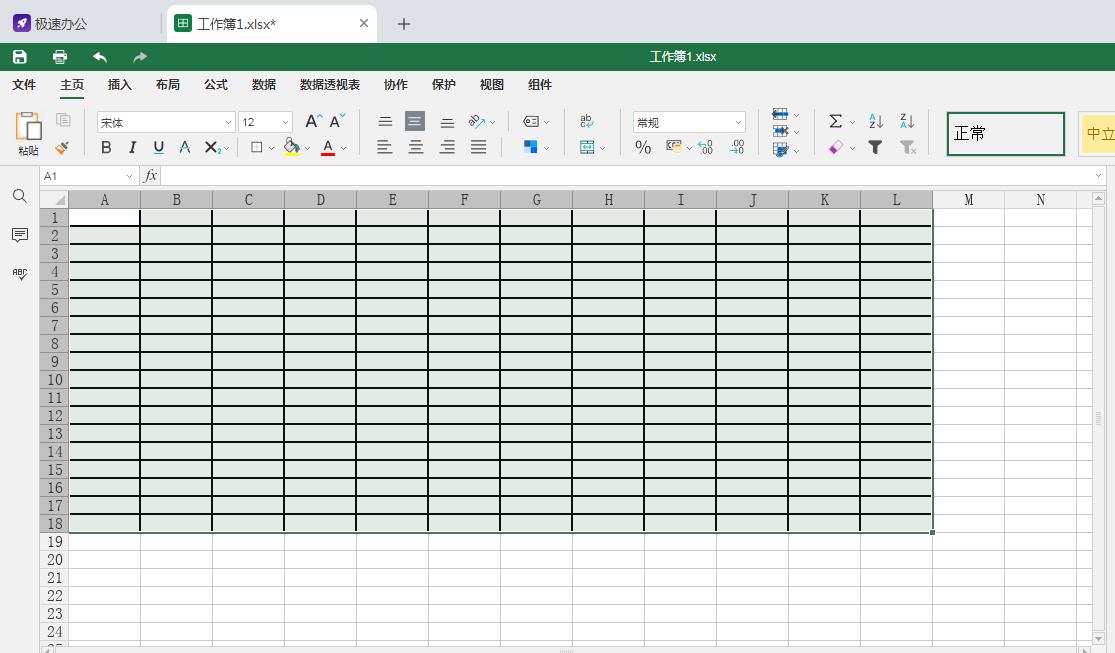
Task: Toggle bold formatting
Action: 106,147
